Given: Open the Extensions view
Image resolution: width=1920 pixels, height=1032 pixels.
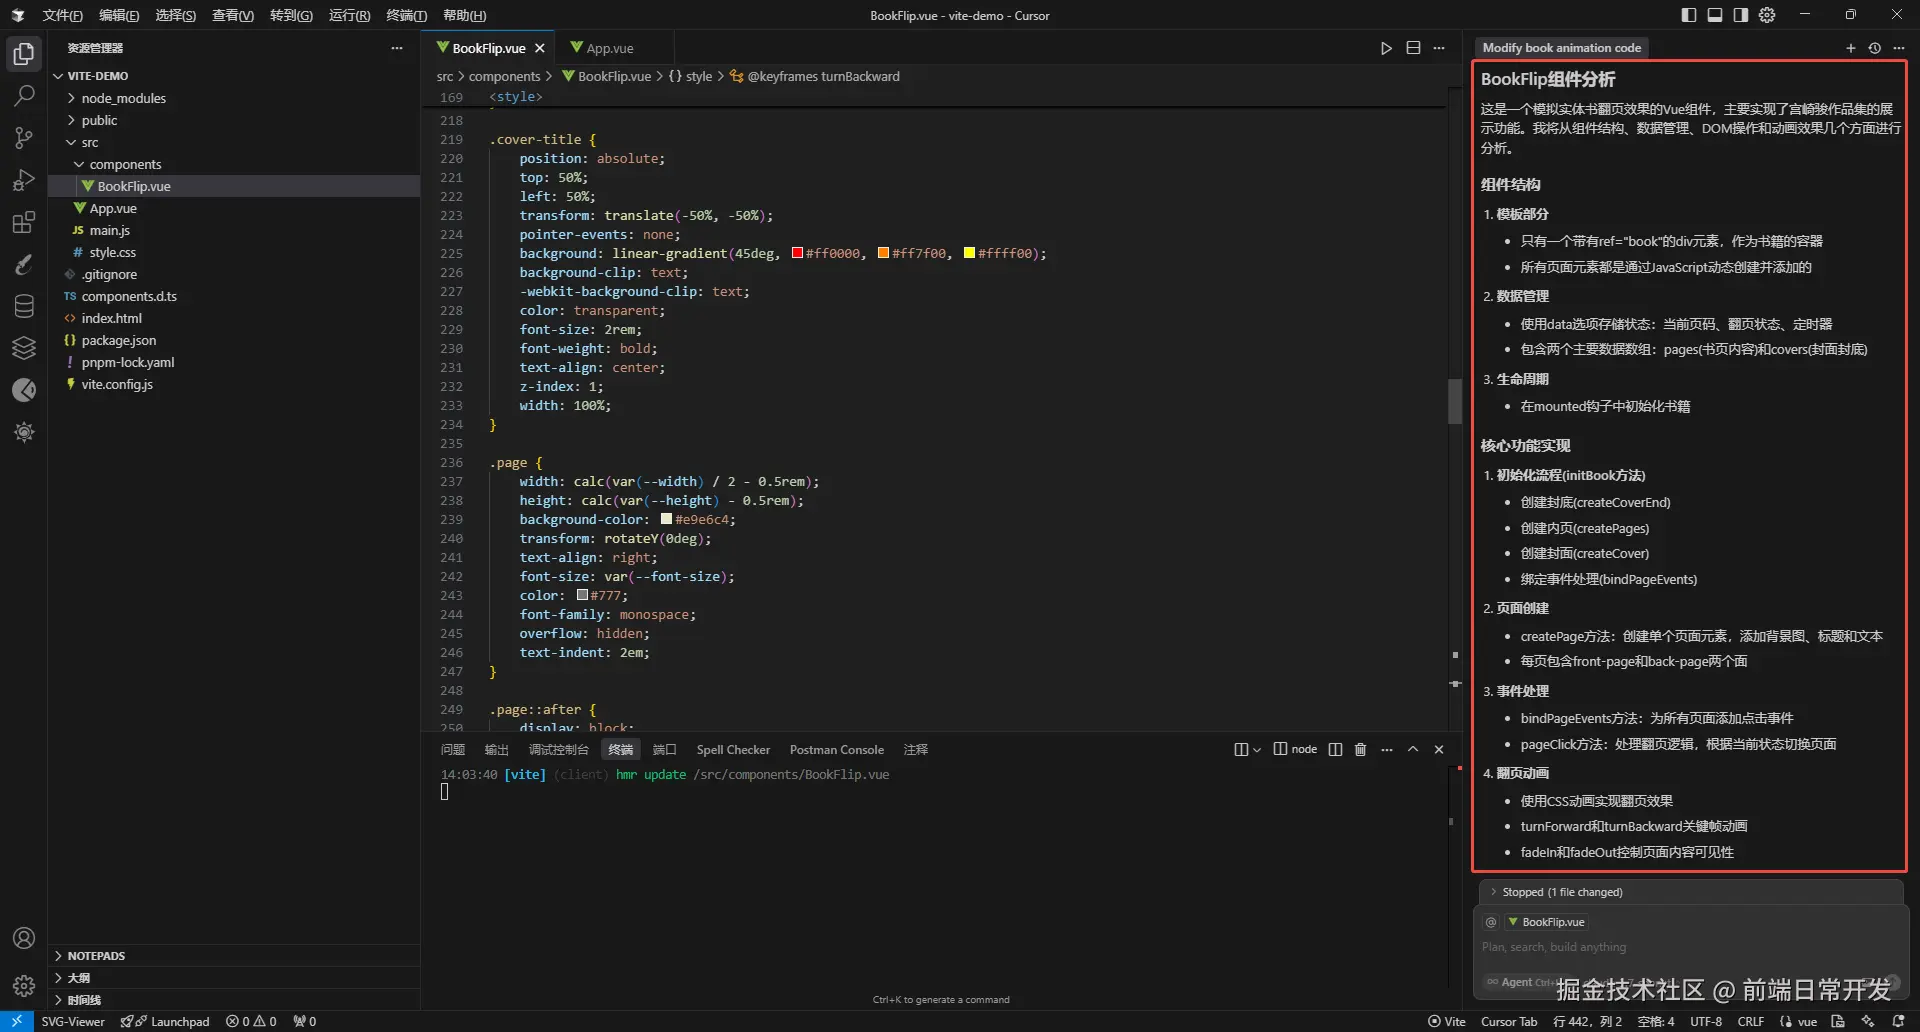Looking at the screenshot, I should tap(24, 222).
